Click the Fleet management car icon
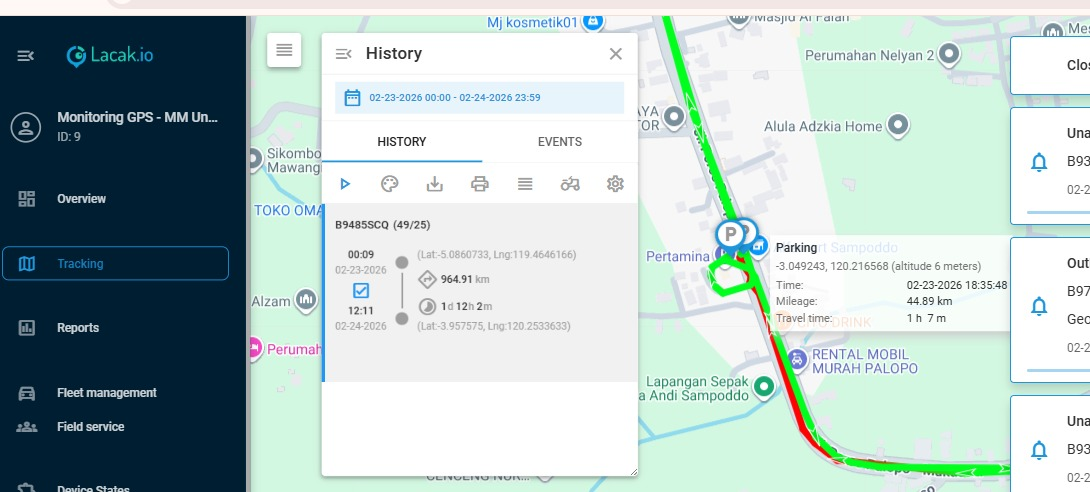 point(26,393)
